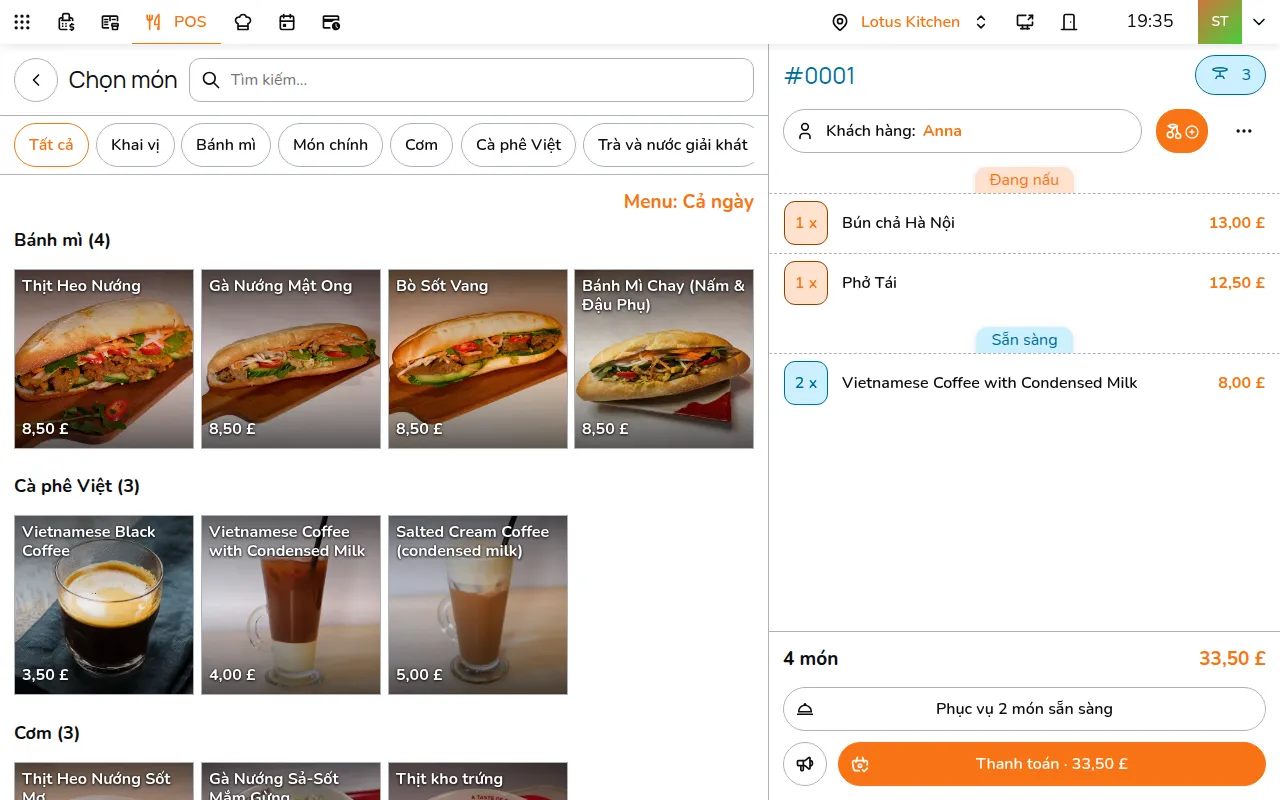
Task: Open the three-dot more options menu
Action: (1244, 131)
